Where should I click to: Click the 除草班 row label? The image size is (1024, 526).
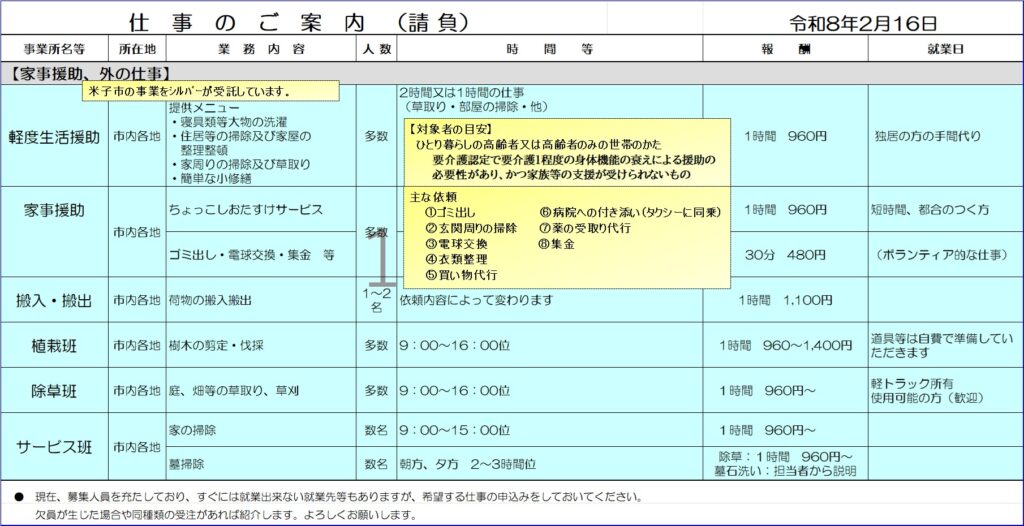tap(54, 389)
